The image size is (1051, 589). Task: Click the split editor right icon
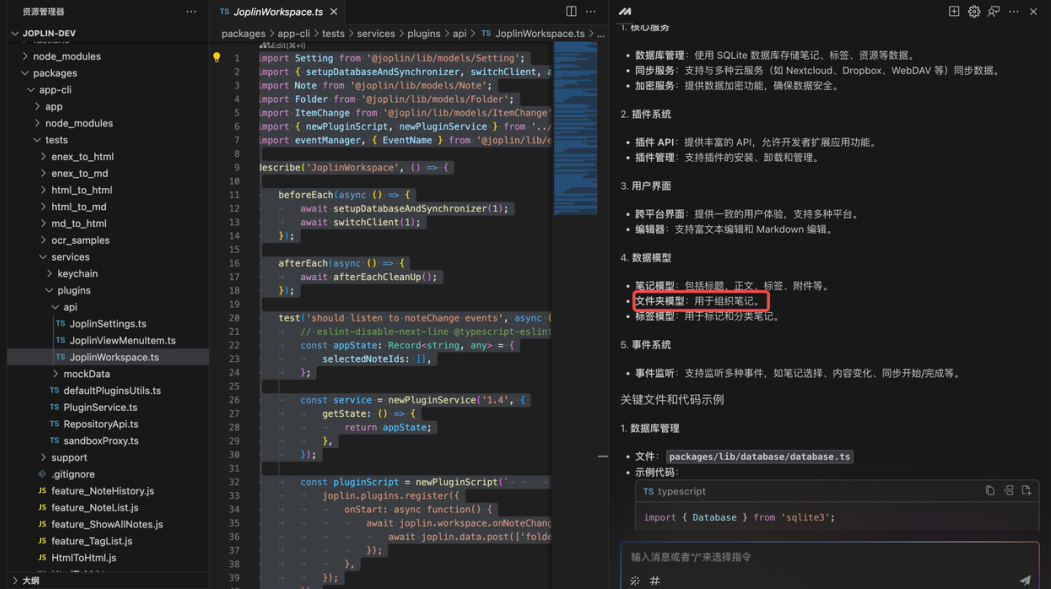[571, 12]
